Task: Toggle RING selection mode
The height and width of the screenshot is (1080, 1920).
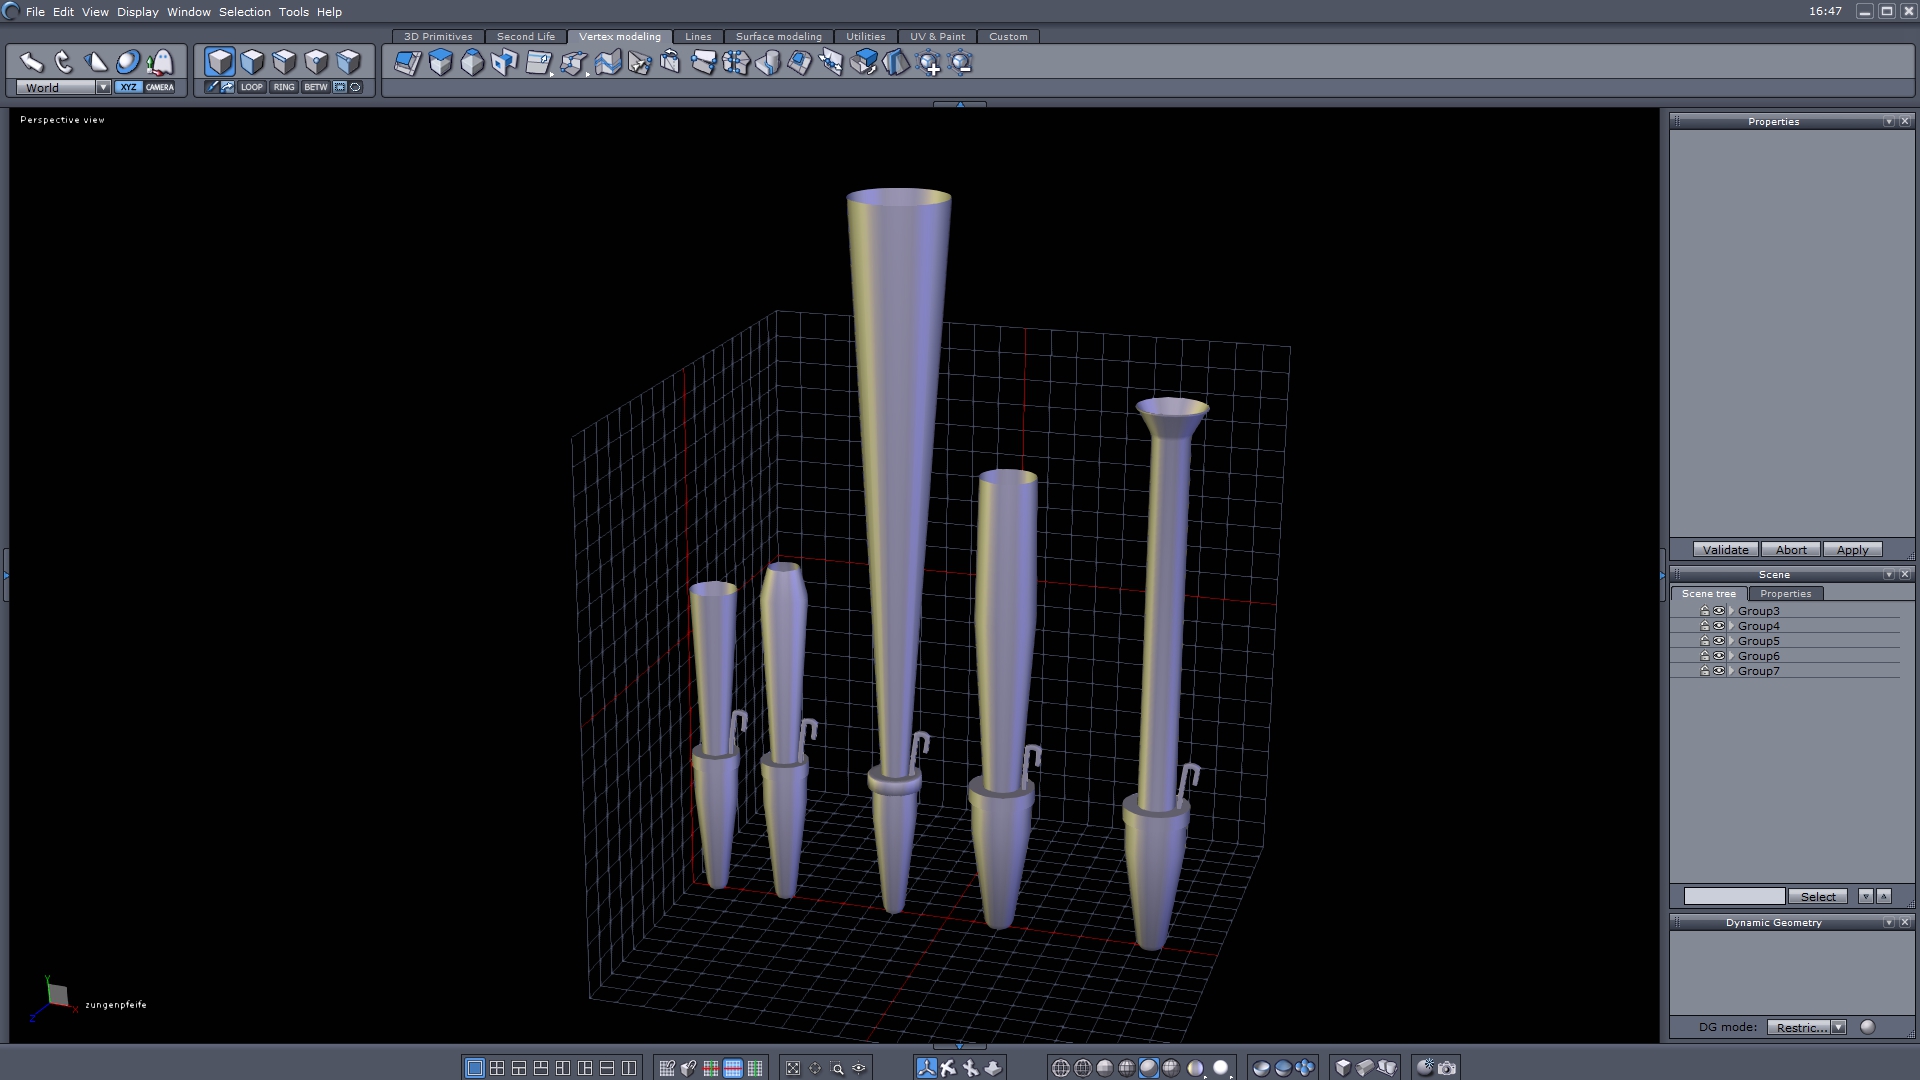Action: (x=284, y=87)
